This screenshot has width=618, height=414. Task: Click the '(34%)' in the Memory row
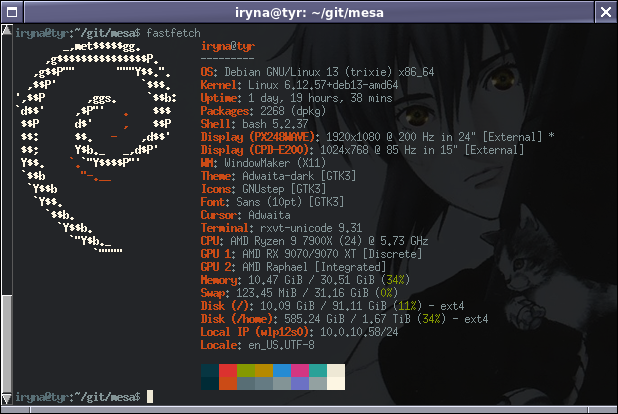[395, 280]
